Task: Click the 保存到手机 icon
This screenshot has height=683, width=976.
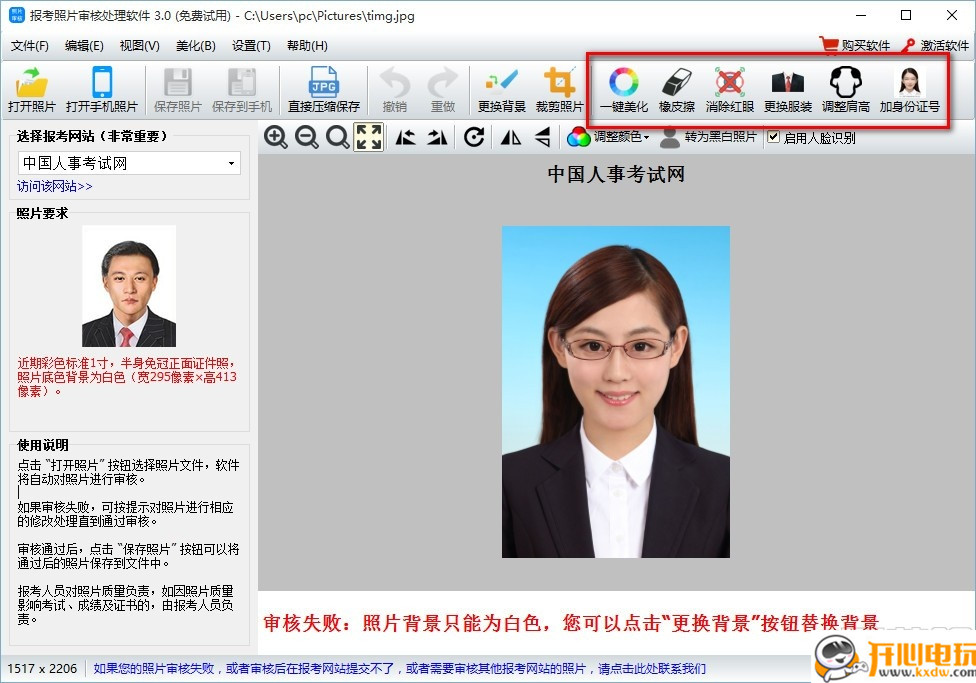Action: (x=242, y=82)
